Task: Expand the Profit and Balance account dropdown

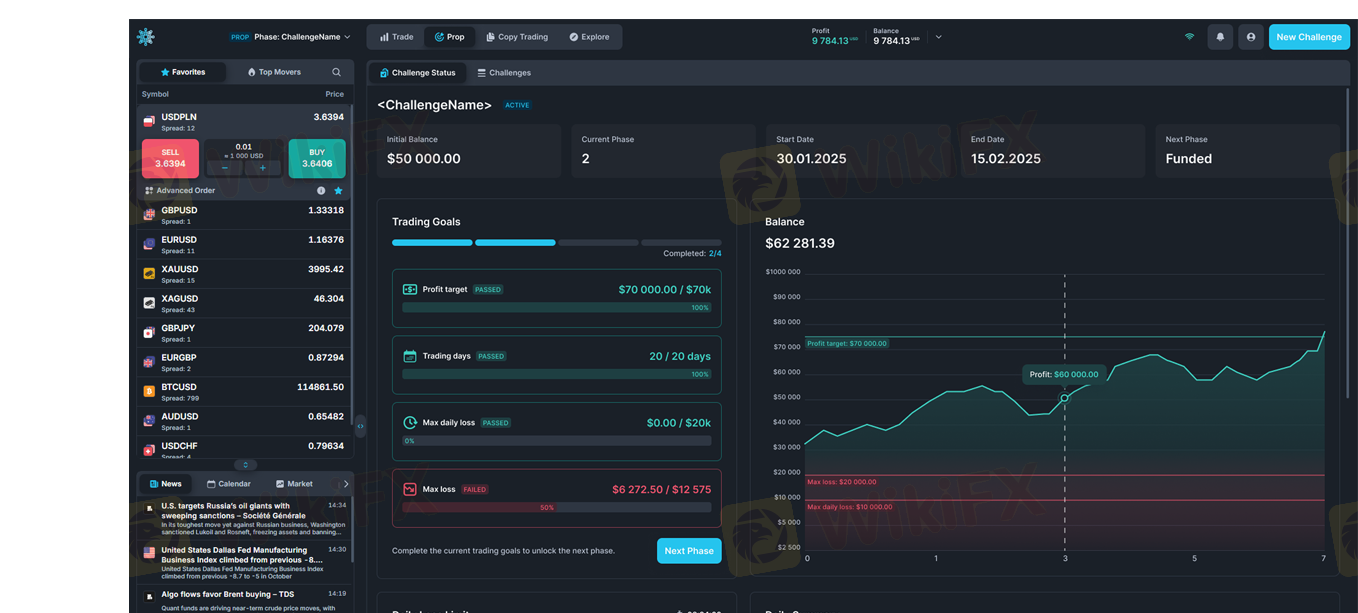Action: click(x=938, y=37)
